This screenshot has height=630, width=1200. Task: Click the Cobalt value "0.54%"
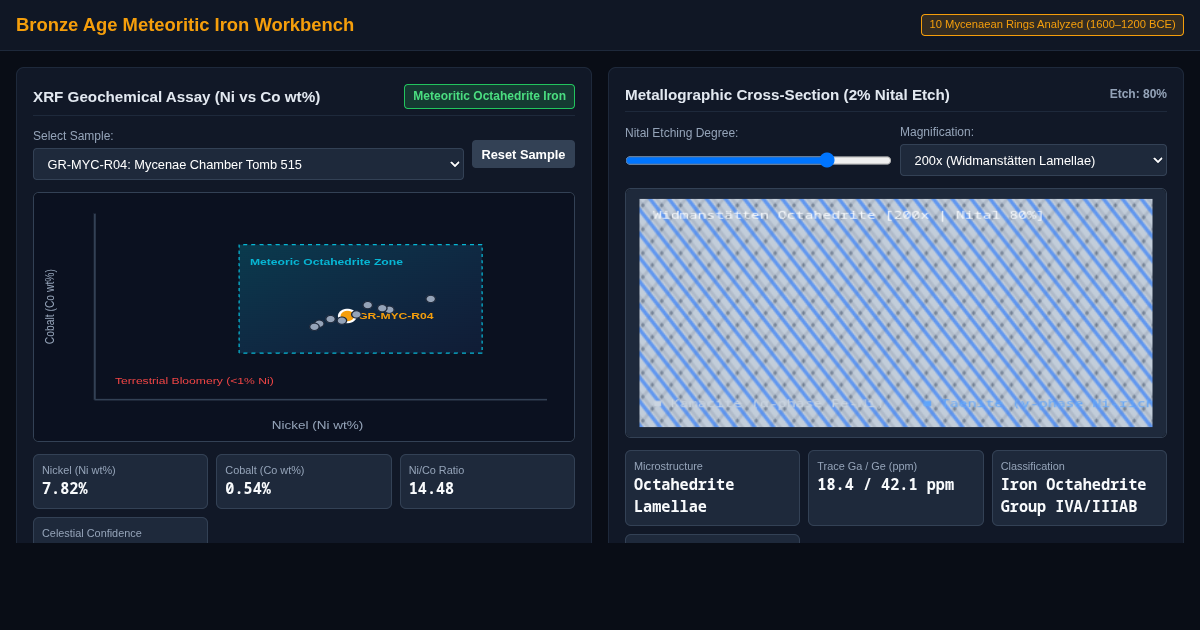pos(248,489)
